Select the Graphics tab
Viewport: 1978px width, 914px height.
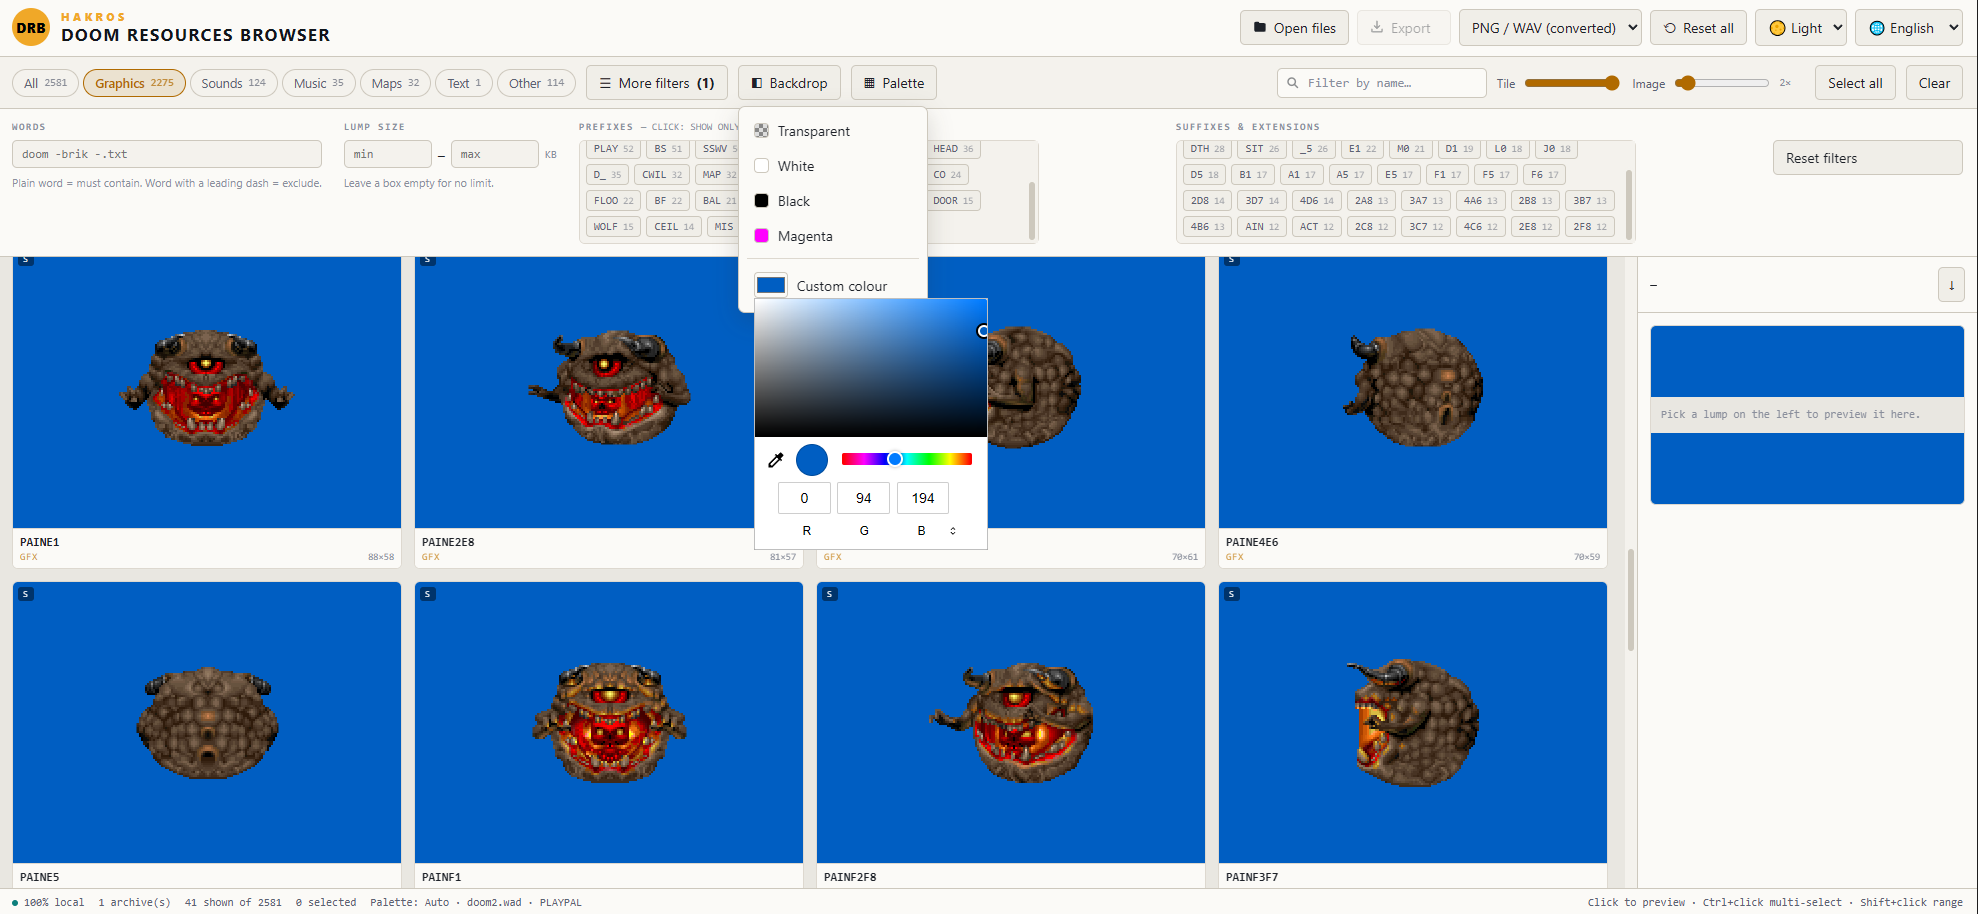click(x=134, y=83)
